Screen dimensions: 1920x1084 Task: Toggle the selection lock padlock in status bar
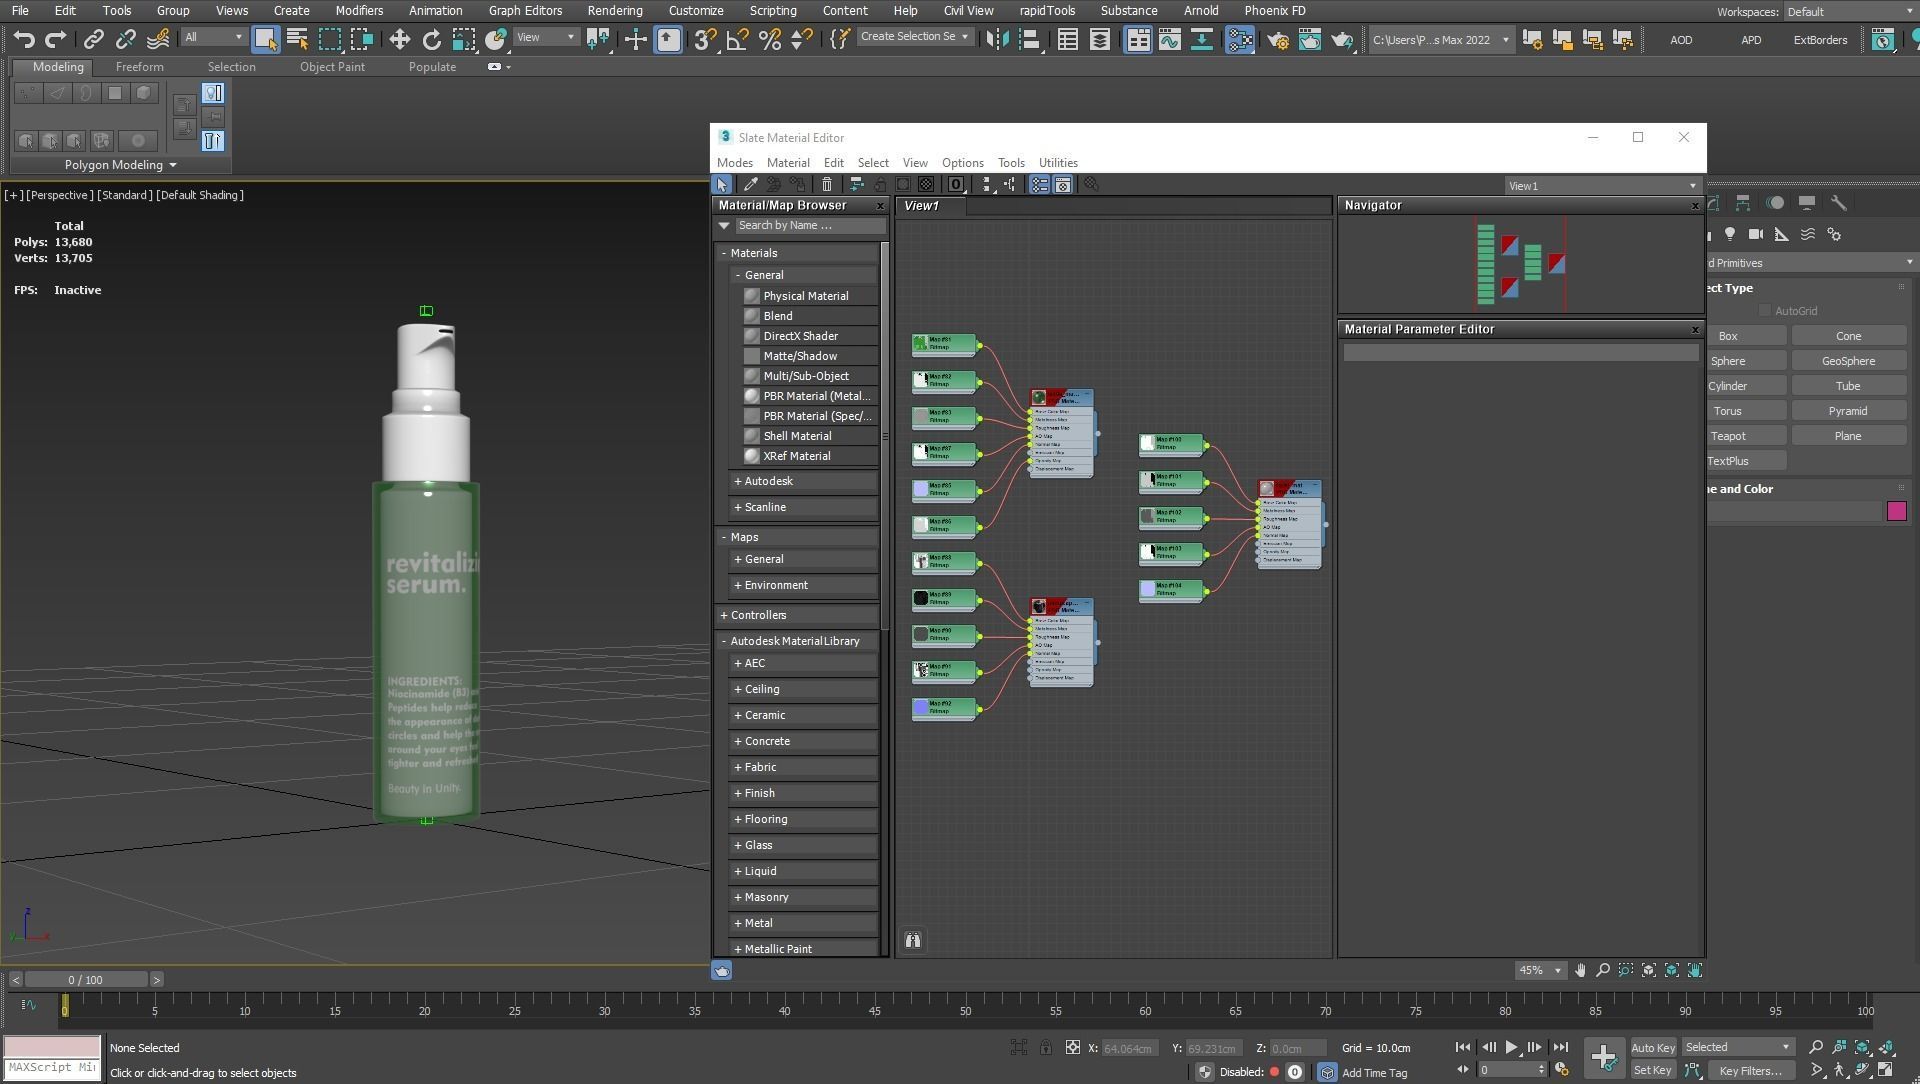1045,1047
